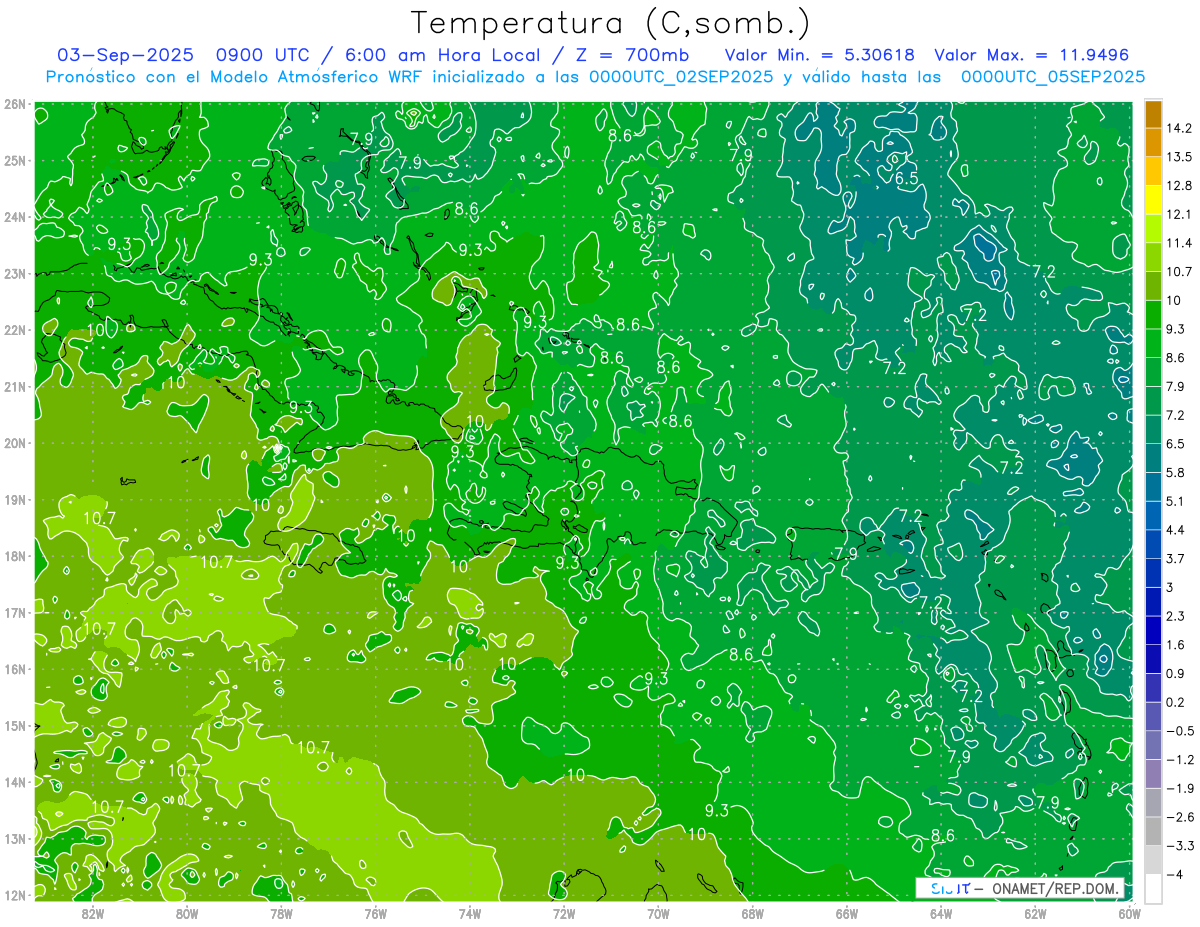Viewport: 1200px width, 927px height.
Task: Click the purple legend swatch above -1.9
Action: click(x=1153, y=773)
